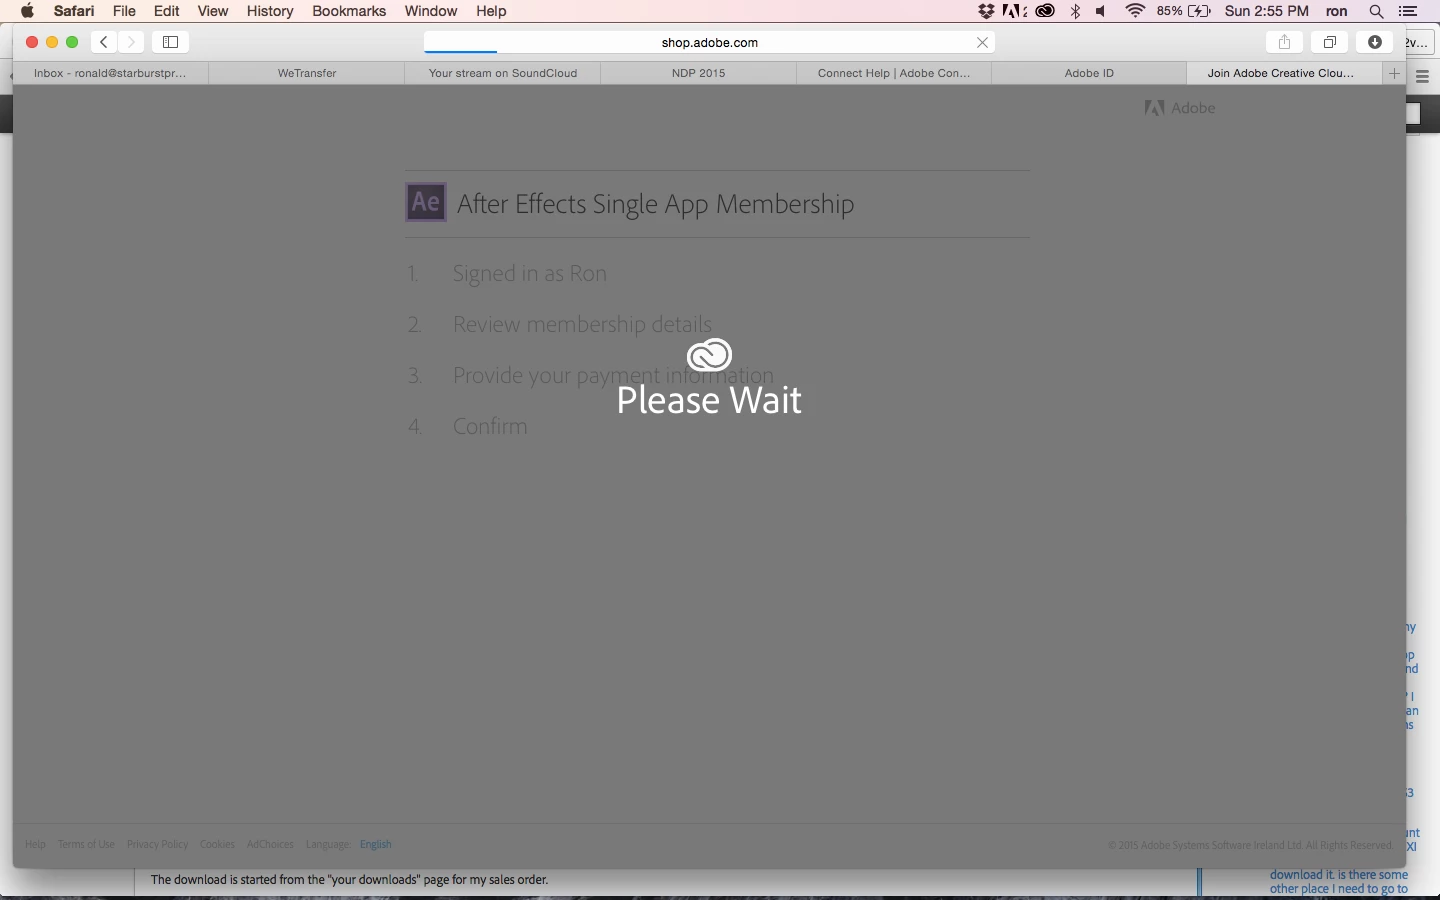Screen dimensions: 1440x900
Task: Click the footer Help link
Action: (x=36, y=844)
